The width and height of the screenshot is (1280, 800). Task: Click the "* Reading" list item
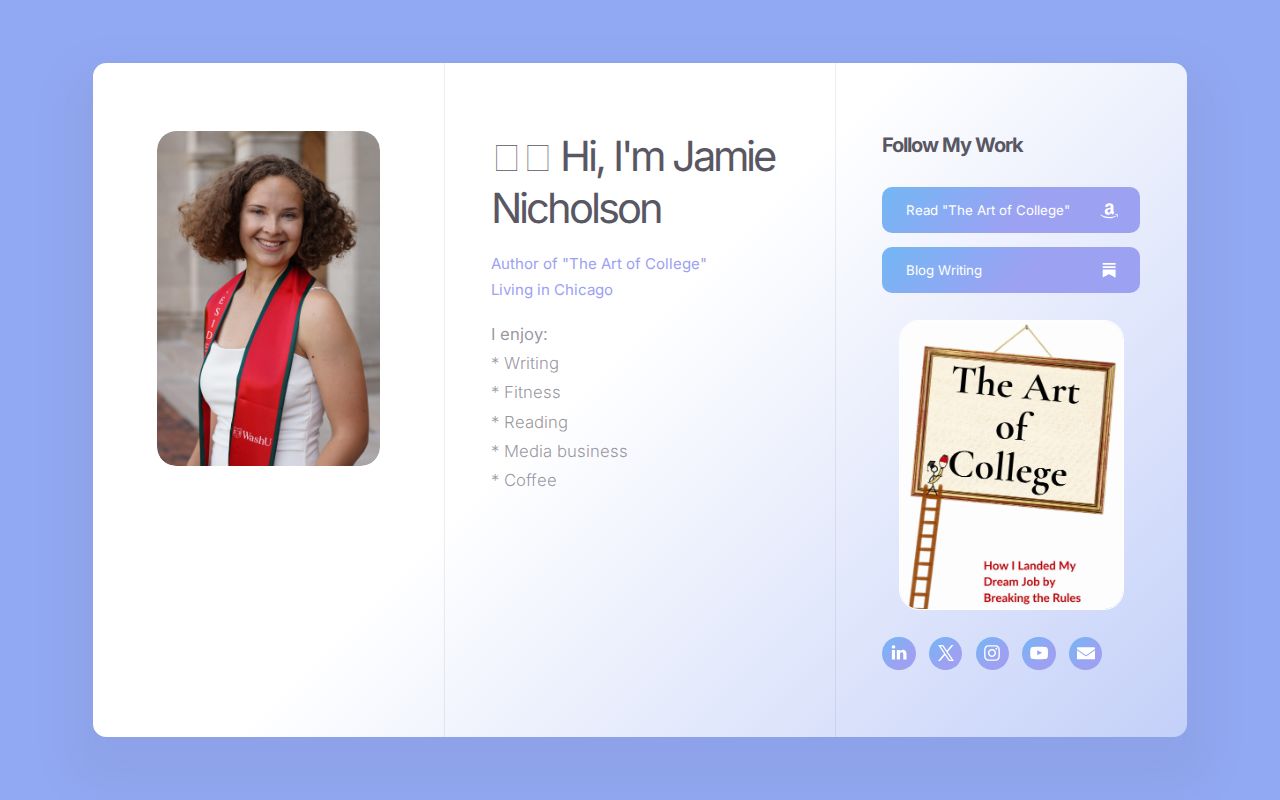(x=529, y=422)
